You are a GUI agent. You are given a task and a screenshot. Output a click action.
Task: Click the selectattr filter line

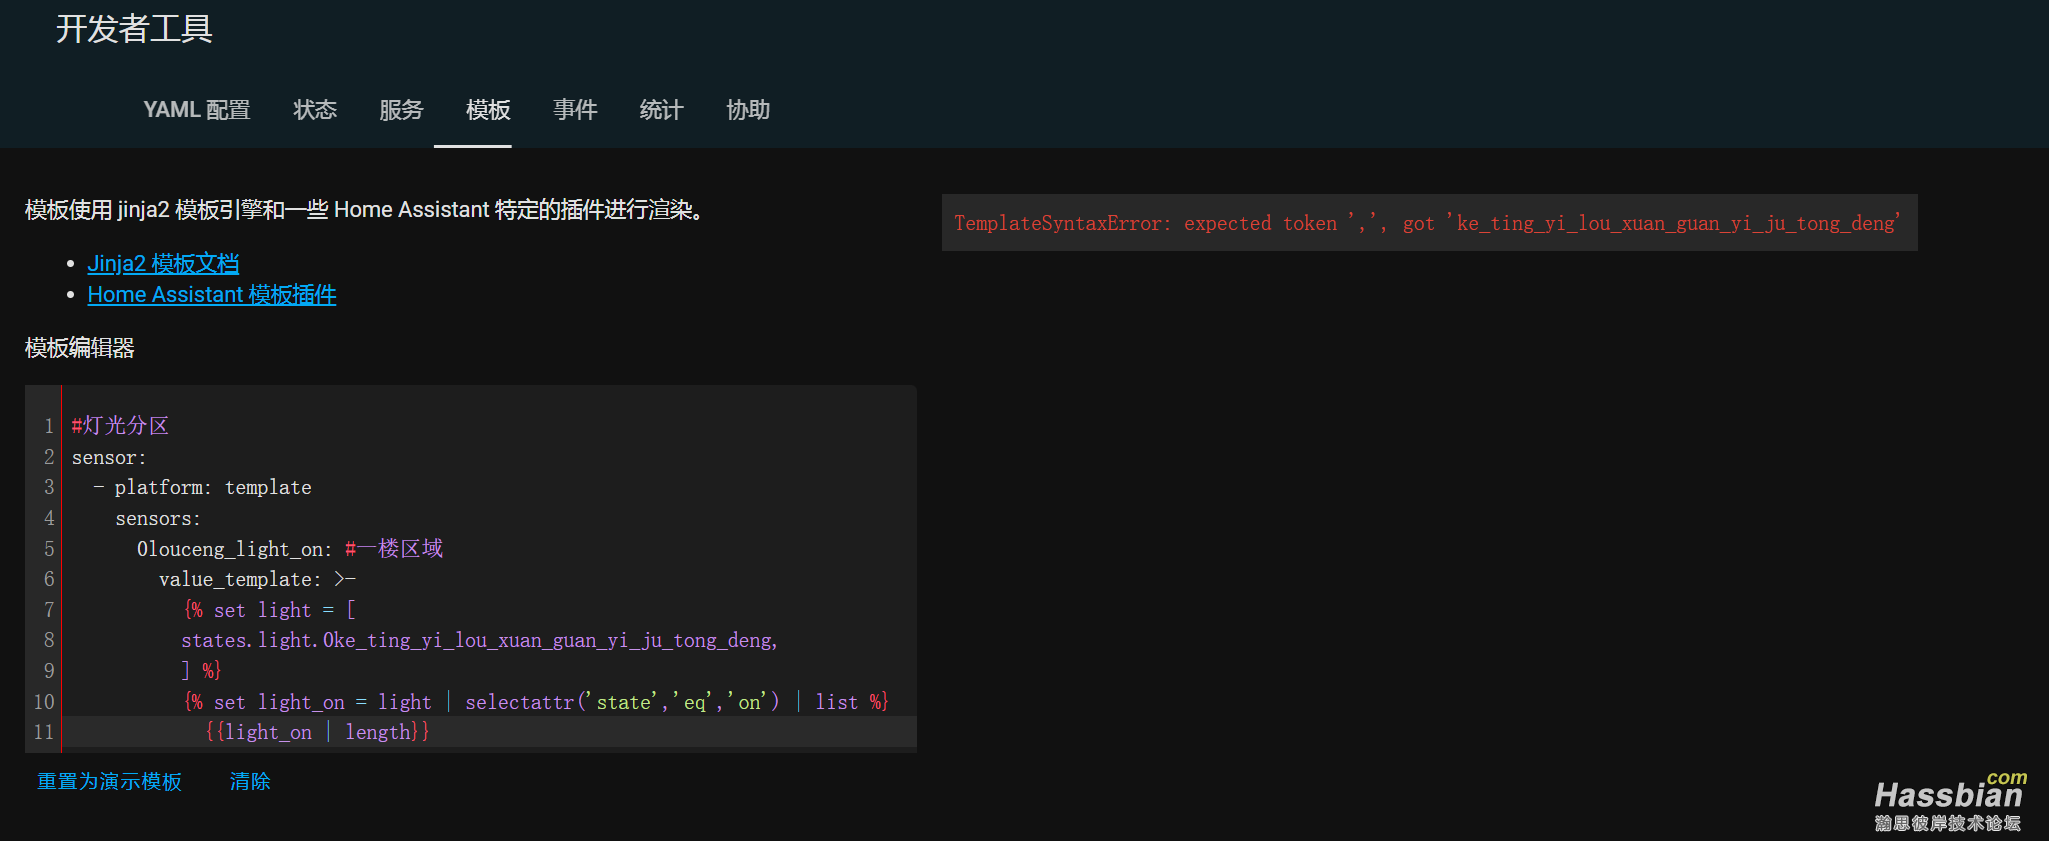coord(536,702)
